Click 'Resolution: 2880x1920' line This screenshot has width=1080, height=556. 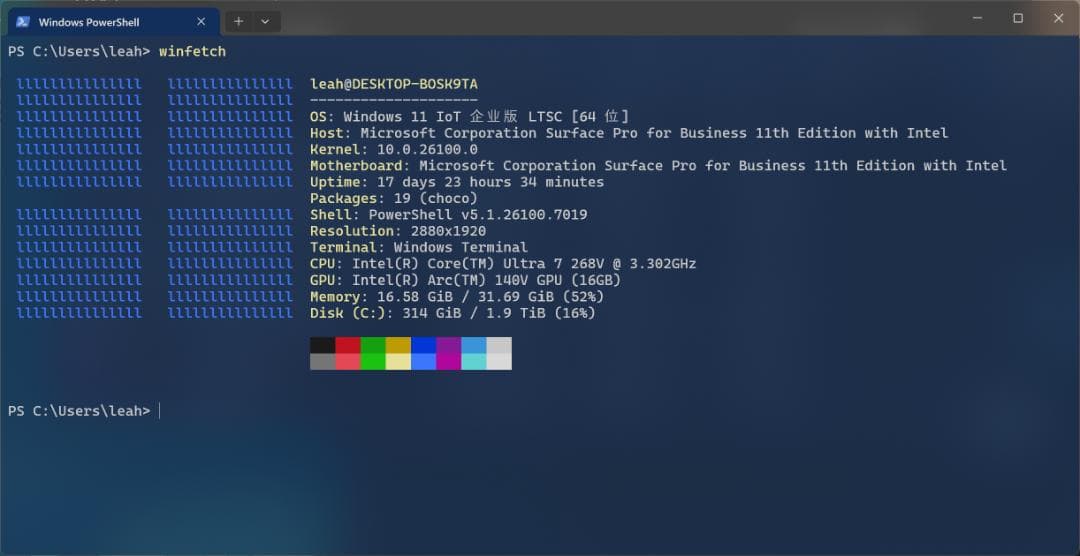pyautogui.click(x=398, y=231)
